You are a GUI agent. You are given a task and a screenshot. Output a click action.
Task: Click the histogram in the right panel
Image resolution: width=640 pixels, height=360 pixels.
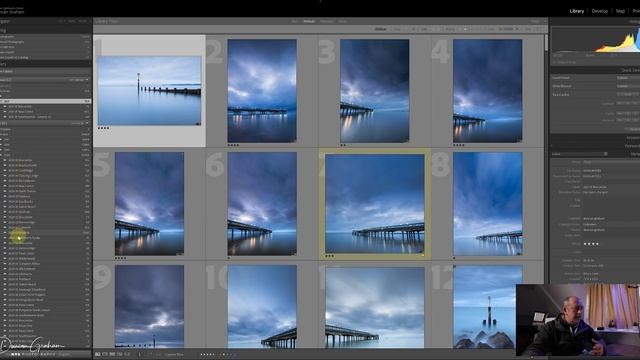pyautogui.click(x=596, y=40)
